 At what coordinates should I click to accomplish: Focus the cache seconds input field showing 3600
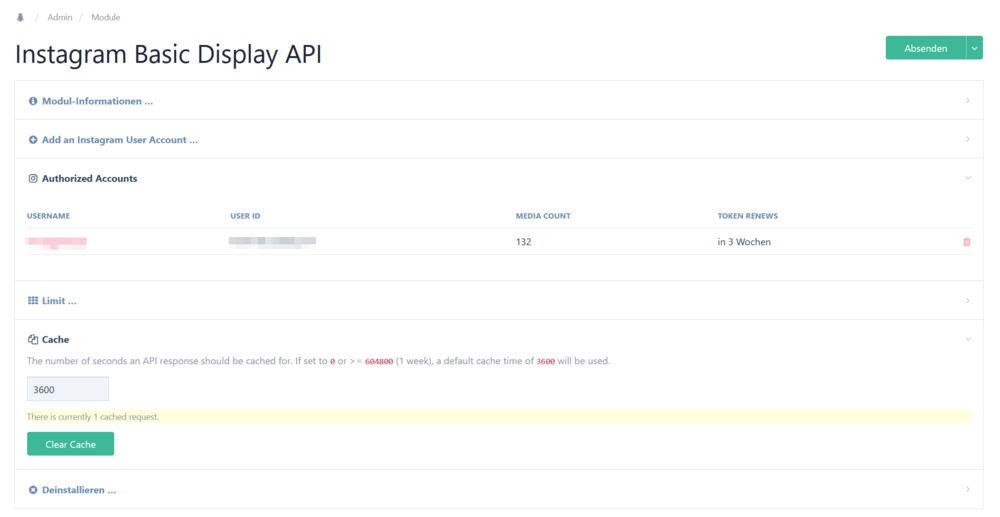point(68,389)
